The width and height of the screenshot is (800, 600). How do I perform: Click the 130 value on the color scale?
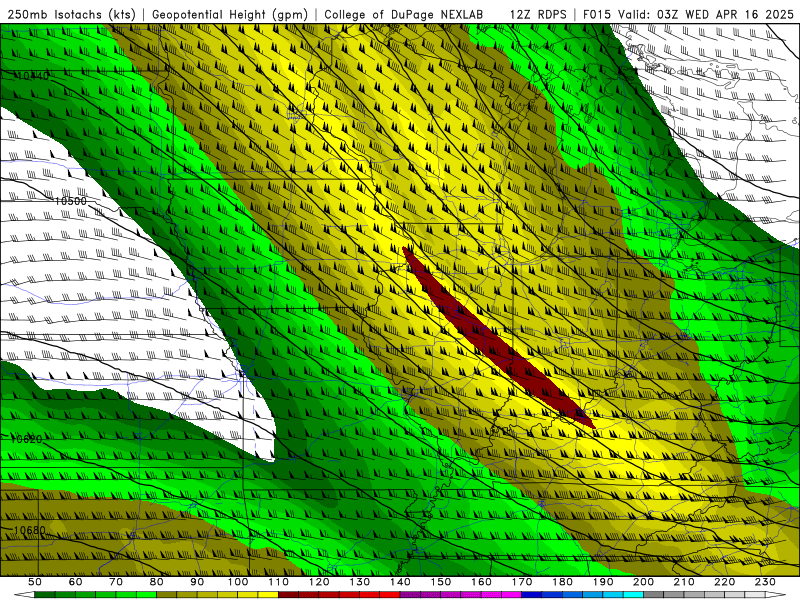pos(360,582)
